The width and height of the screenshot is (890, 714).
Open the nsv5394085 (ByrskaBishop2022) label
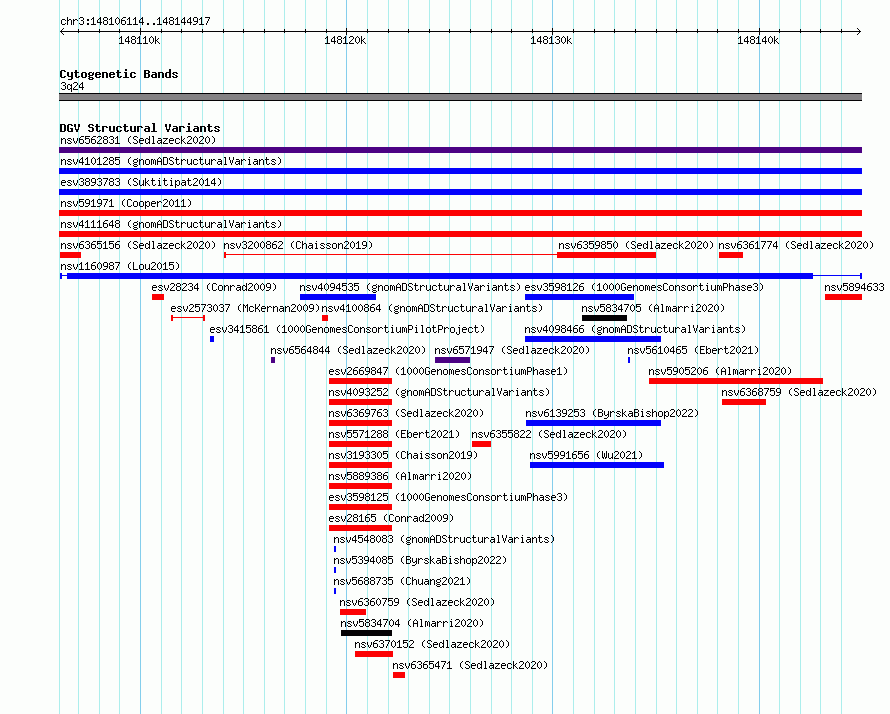tap(420, 560)
